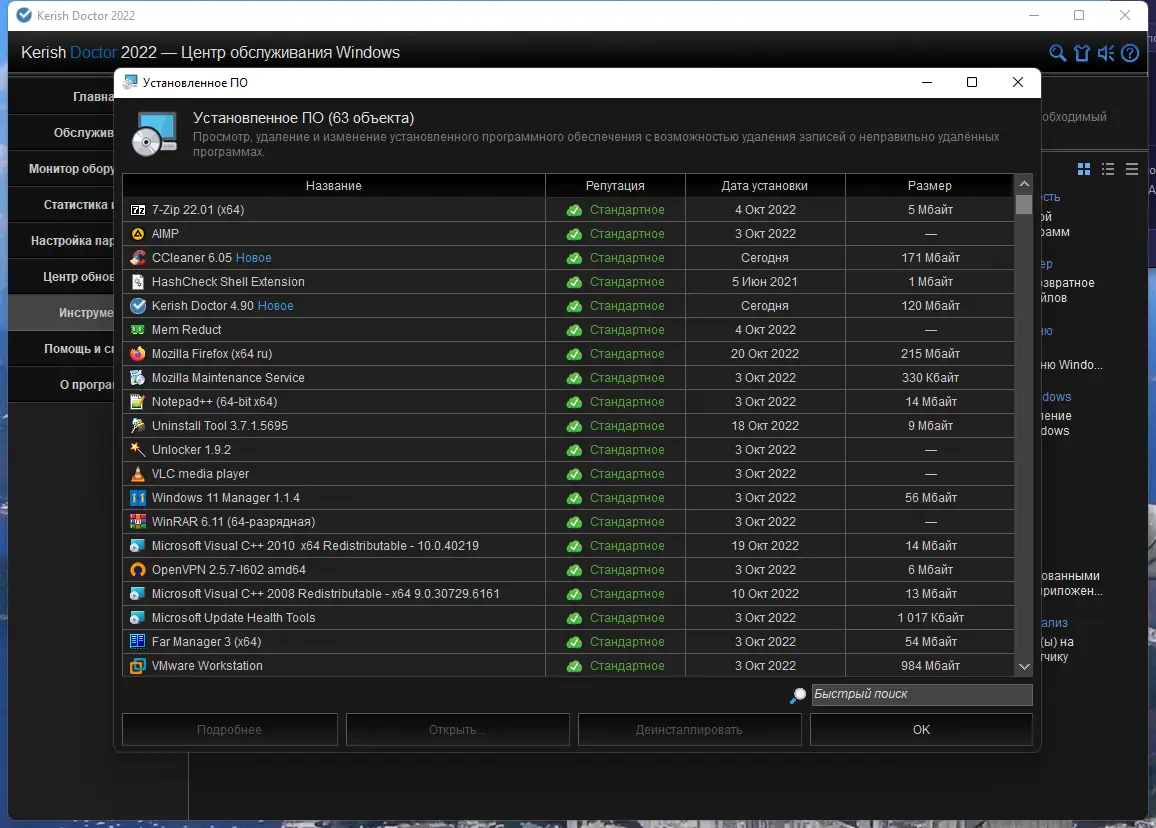Click the Mozilla Maintenance Service icon
The image size is (1156, 828).
coord(138,378)
